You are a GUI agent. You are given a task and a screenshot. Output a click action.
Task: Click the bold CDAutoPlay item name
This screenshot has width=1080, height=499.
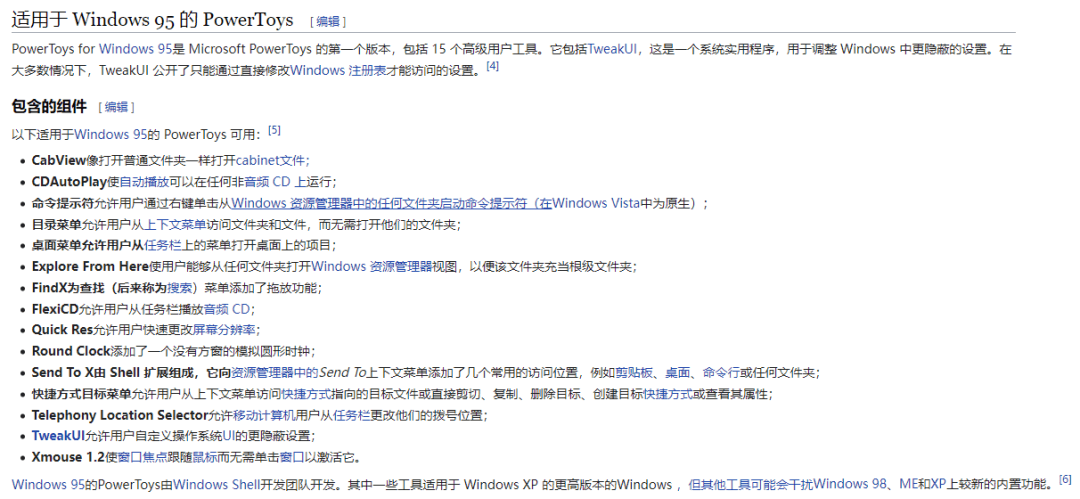click(x=70, y=182)
